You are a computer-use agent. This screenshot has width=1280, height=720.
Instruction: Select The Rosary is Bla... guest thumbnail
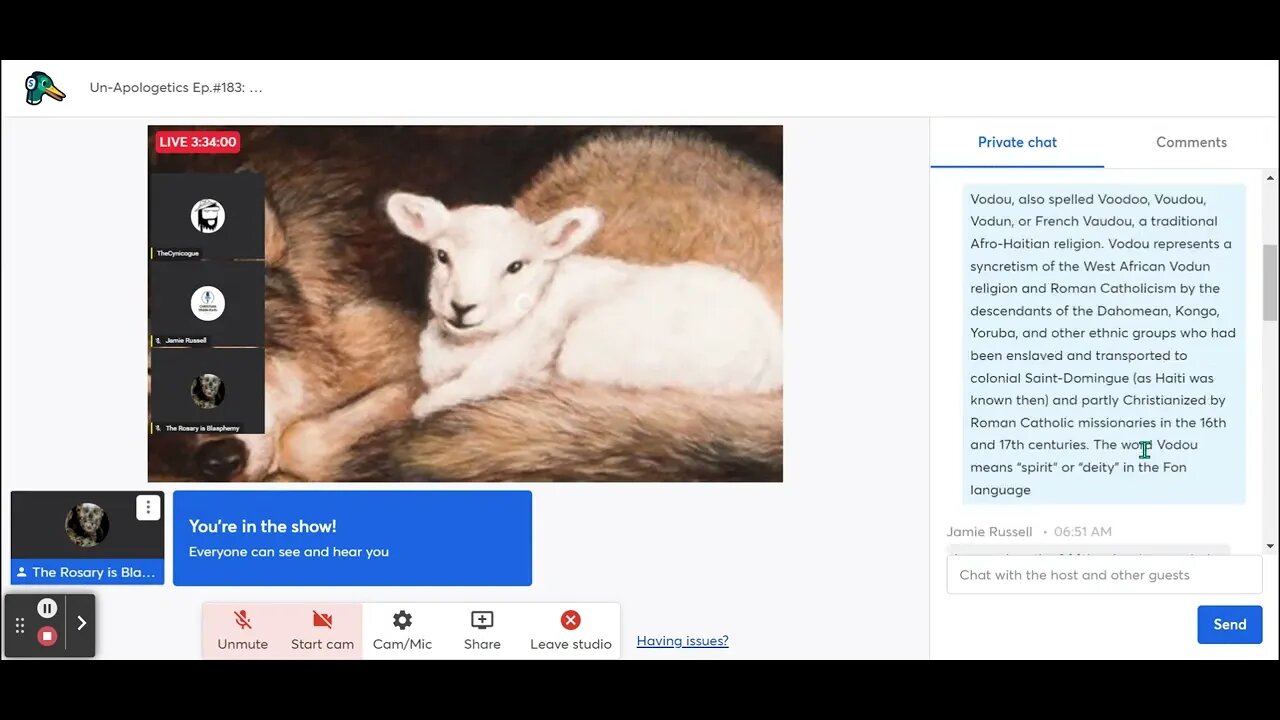(x=87, y=538)
